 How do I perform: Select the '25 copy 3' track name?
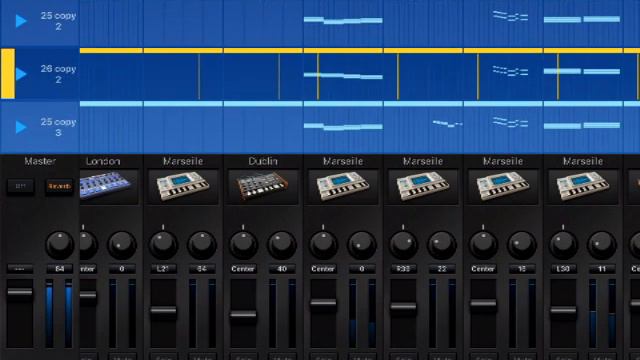pos(58,127)
